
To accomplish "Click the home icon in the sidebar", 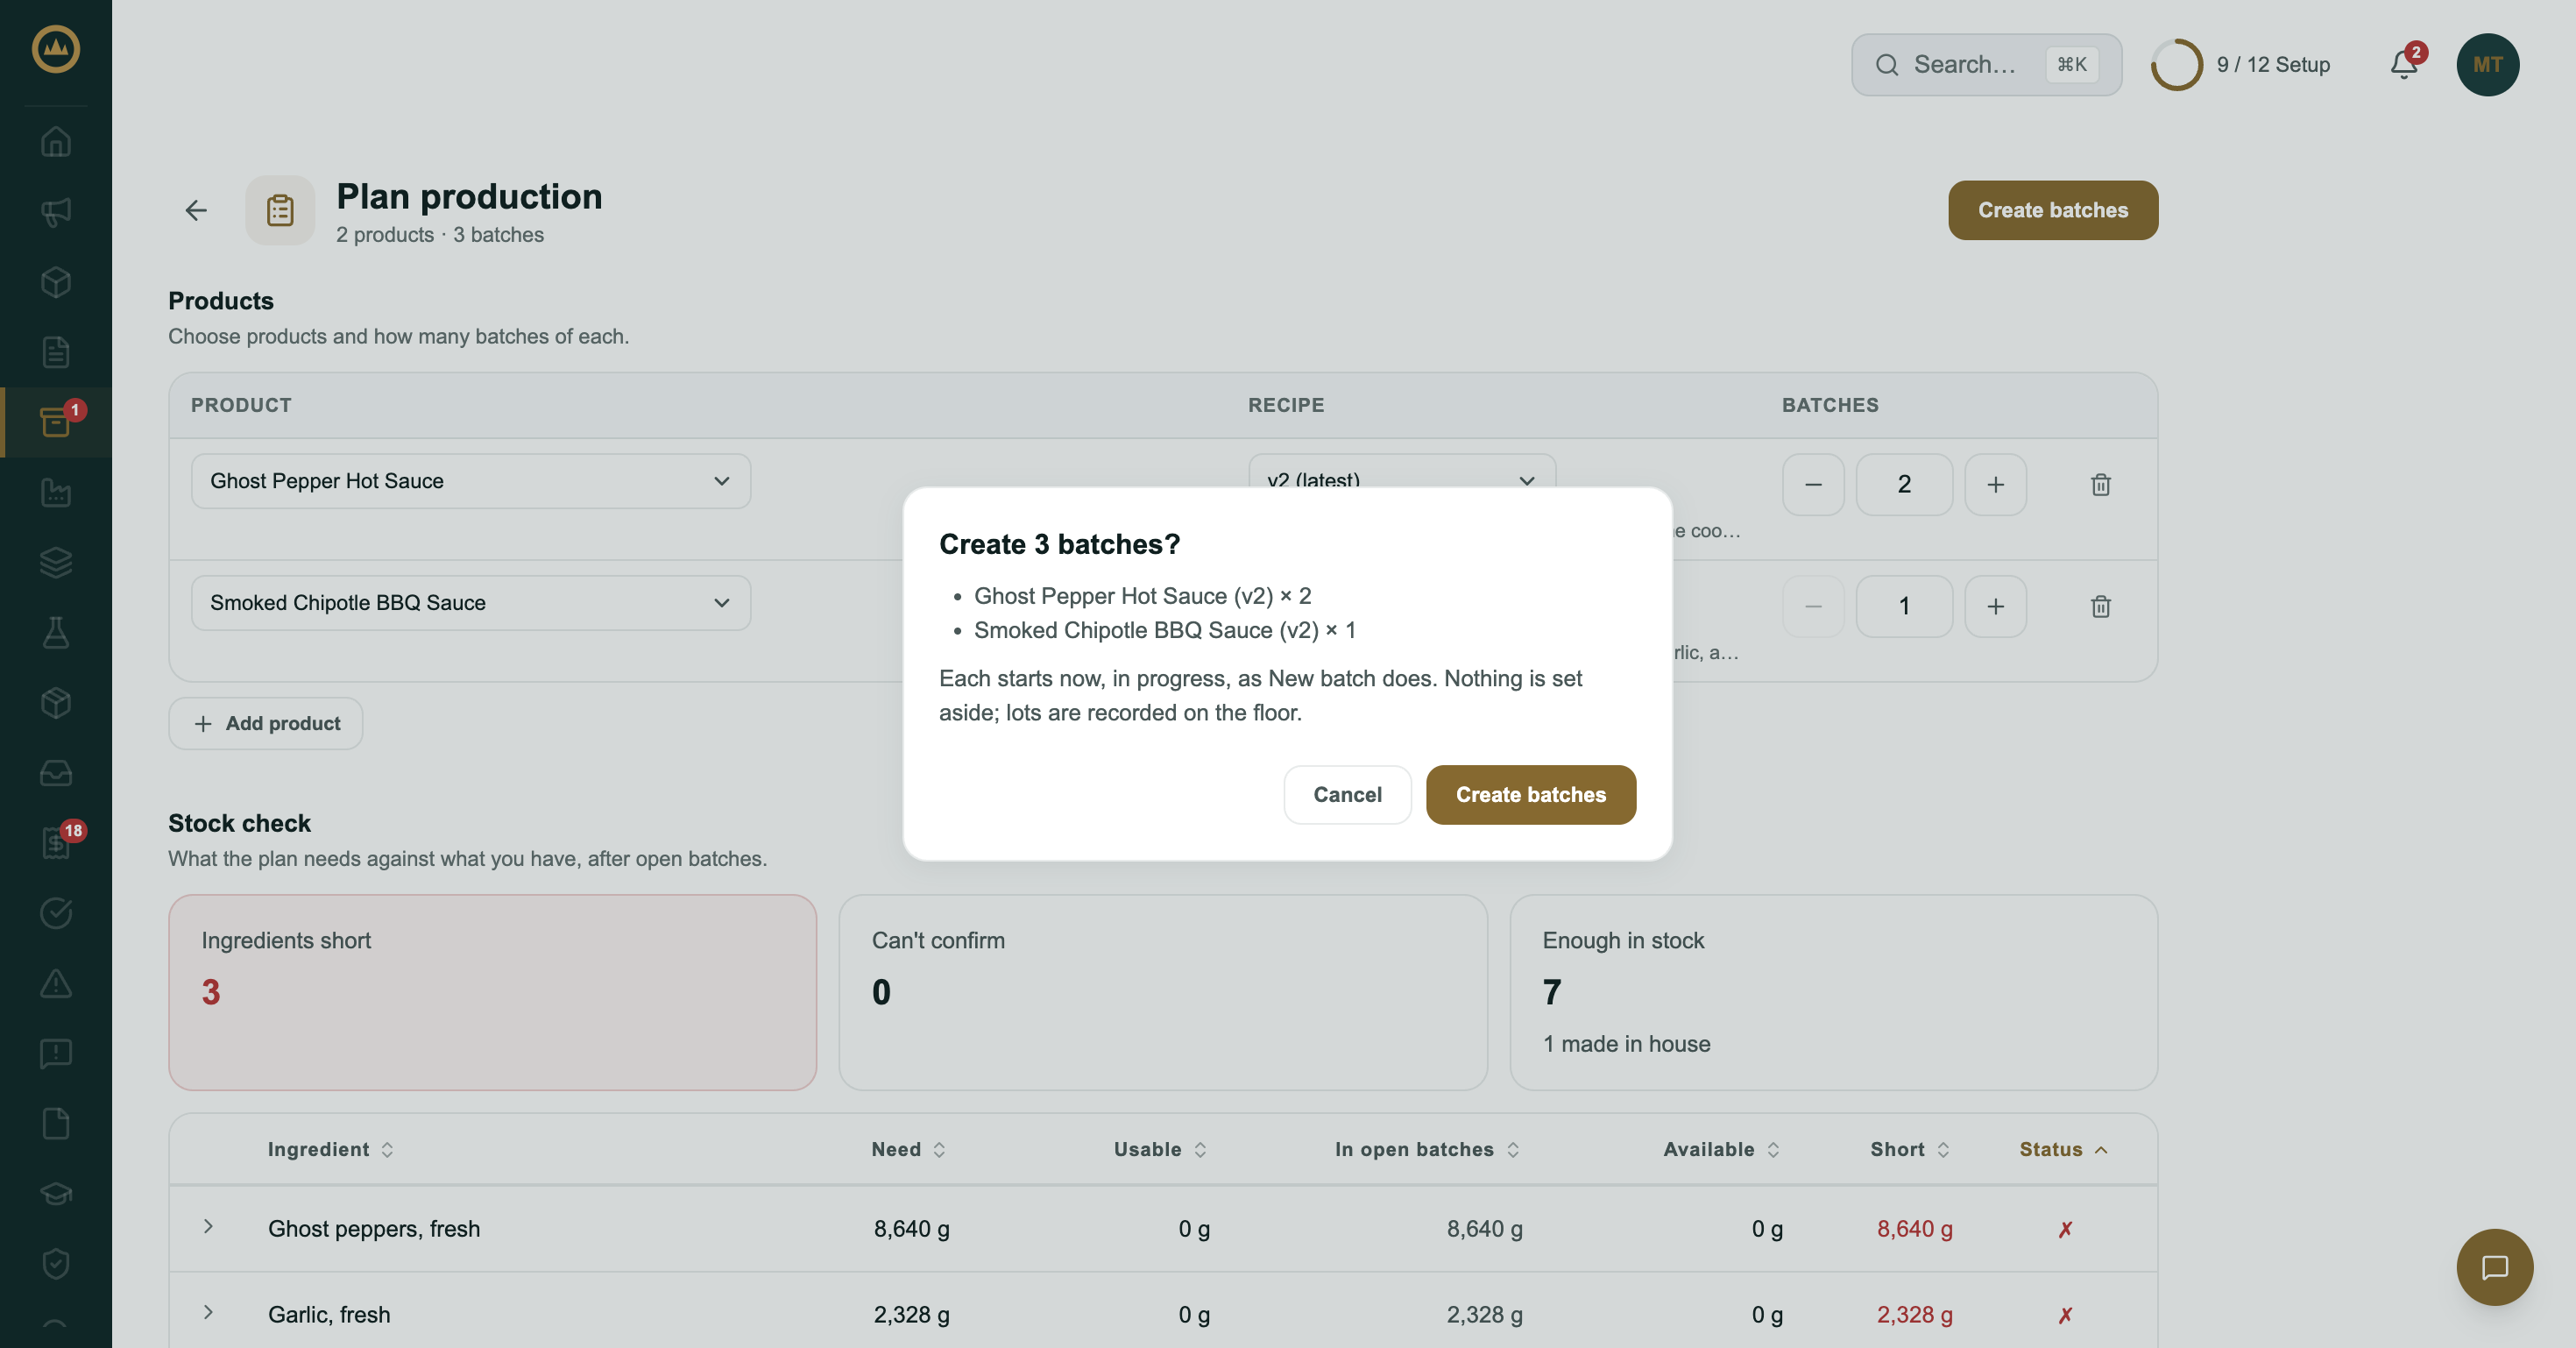I will coord(56,142).
